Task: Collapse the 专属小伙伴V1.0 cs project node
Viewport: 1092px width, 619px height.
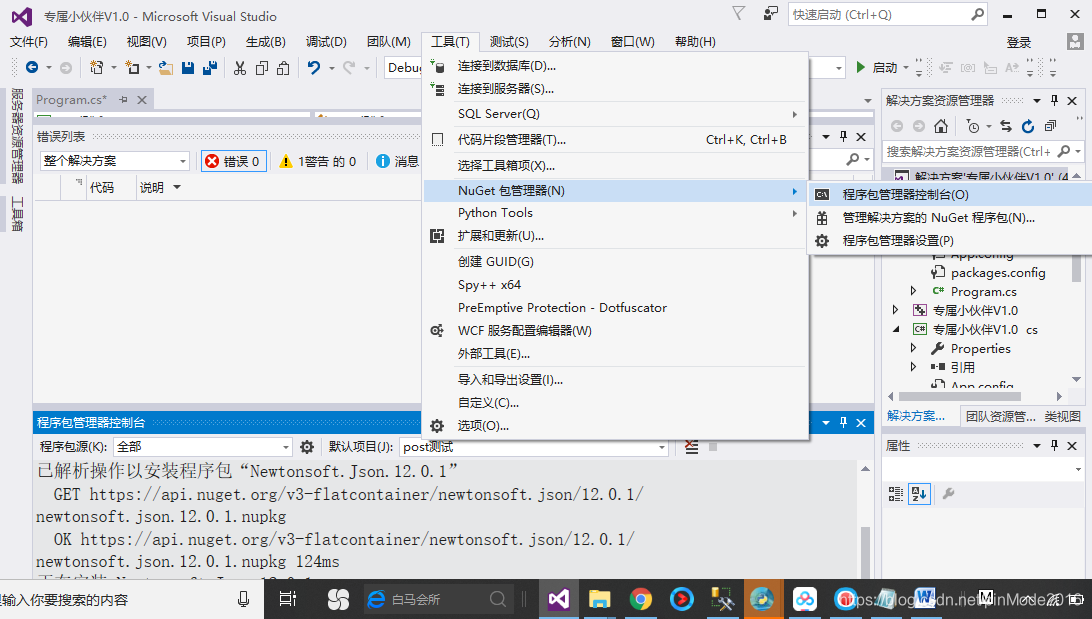Action: tap(896, 329)
